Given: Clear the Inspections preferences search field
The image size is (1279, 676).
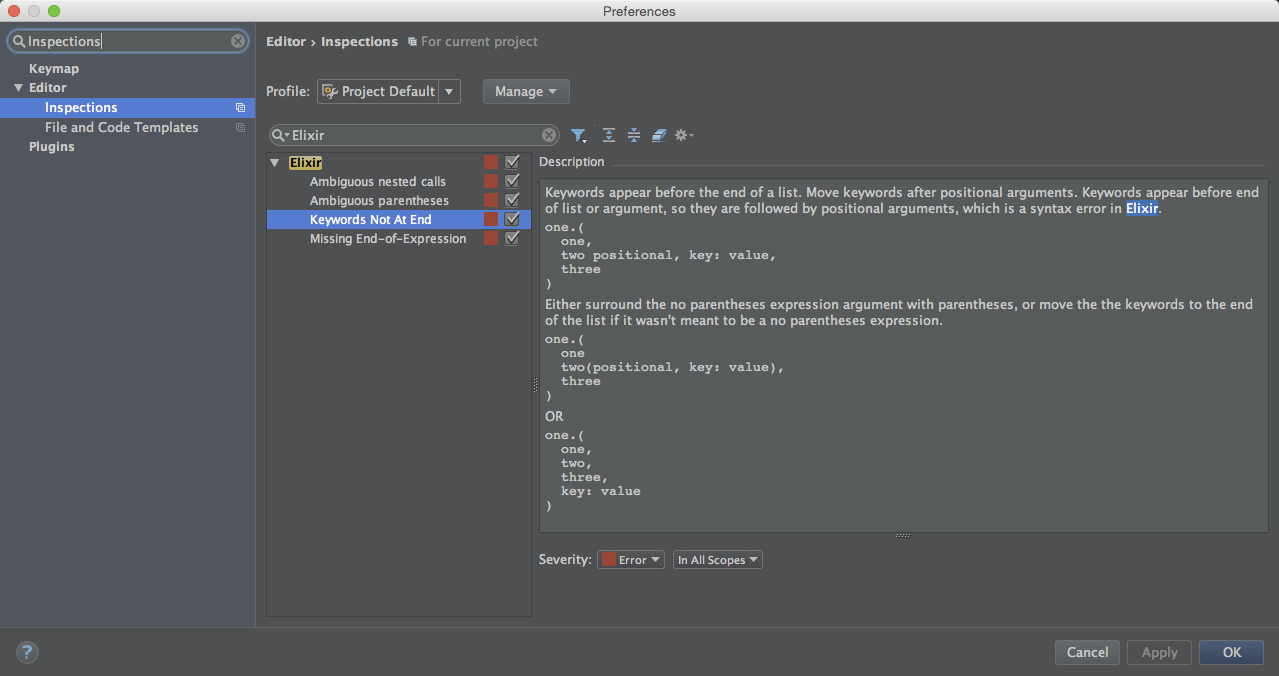Looking at the screenshot, I should click(x=237, y=41).
